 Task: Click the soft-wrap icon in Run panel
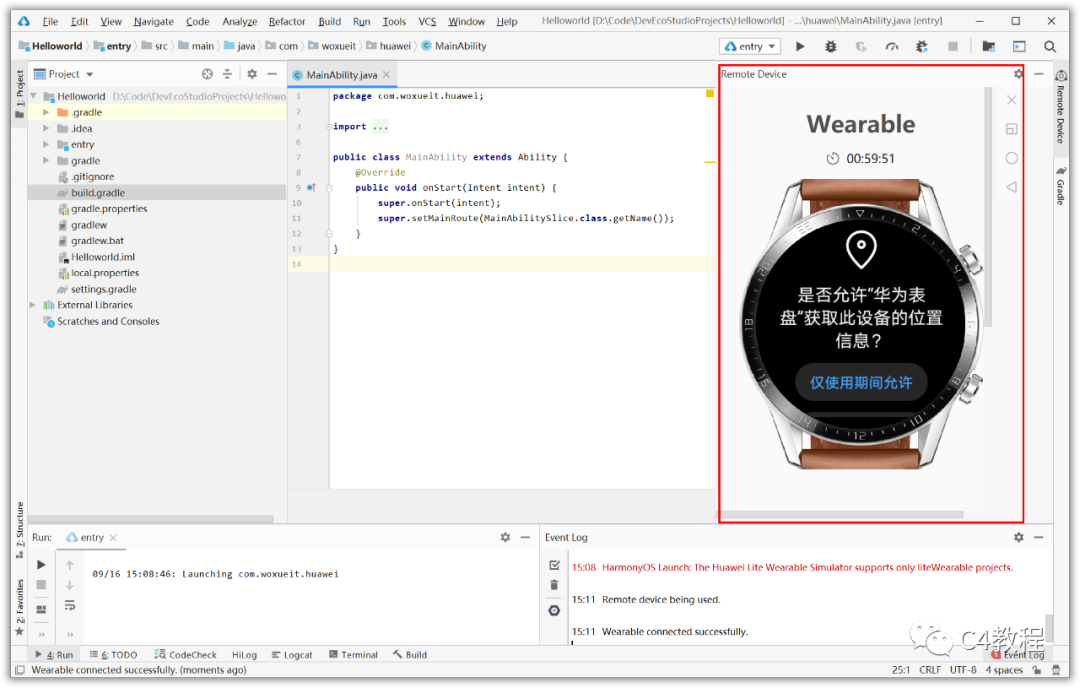tap(70, 606)
